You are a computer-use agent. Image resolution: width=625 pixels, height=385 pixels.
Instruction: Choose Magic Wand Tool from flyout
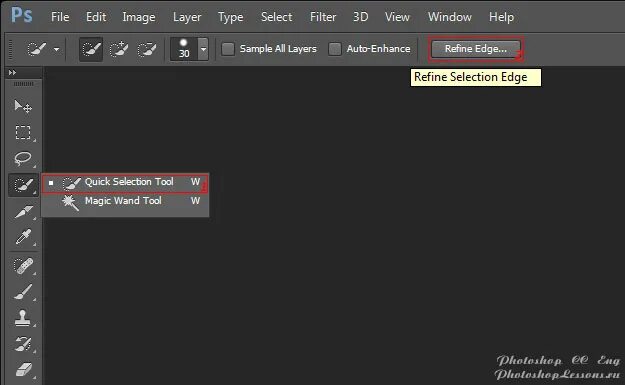pos(125,201)
